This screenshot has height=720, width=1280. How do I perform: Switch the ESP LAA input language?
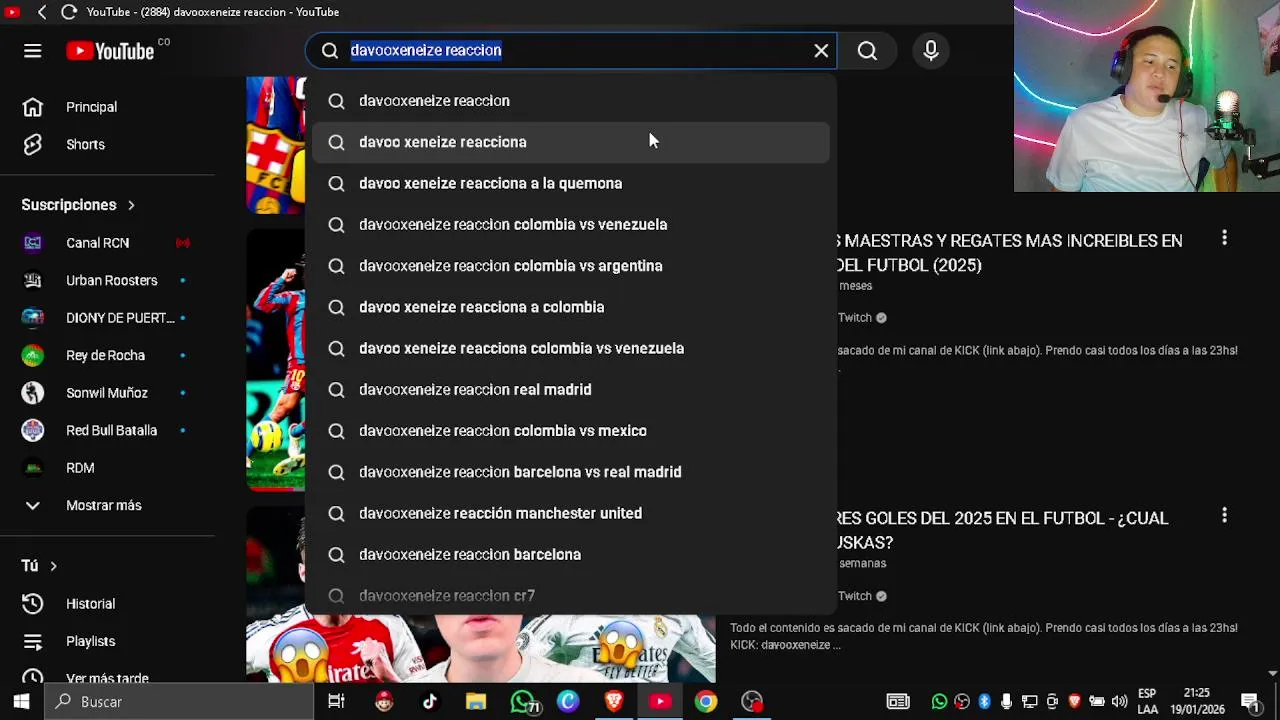pos(1147,702)
